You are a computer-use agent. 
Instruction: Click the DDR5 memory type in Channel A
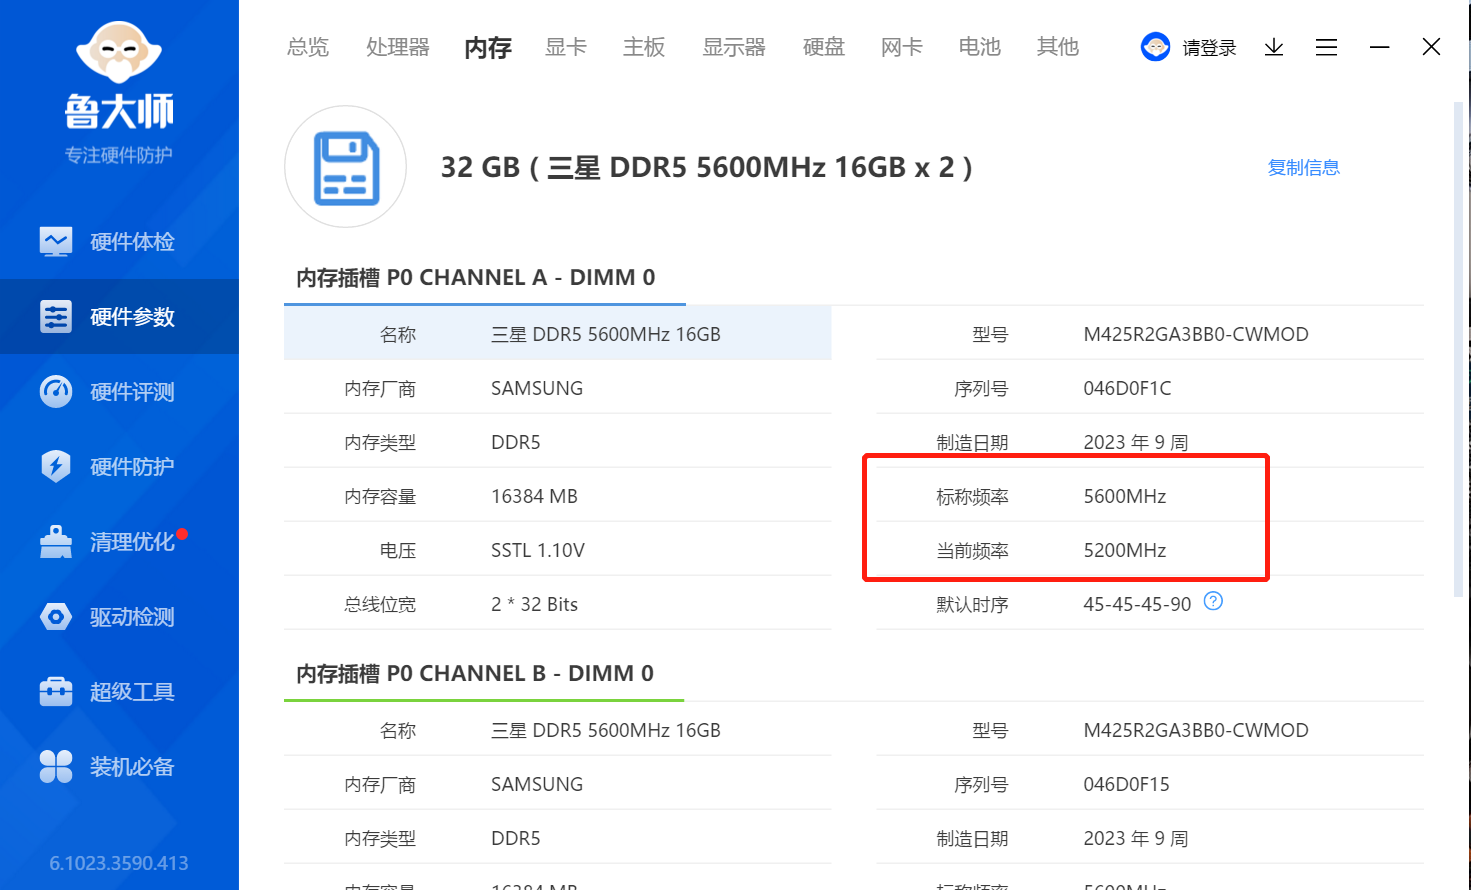516,442
